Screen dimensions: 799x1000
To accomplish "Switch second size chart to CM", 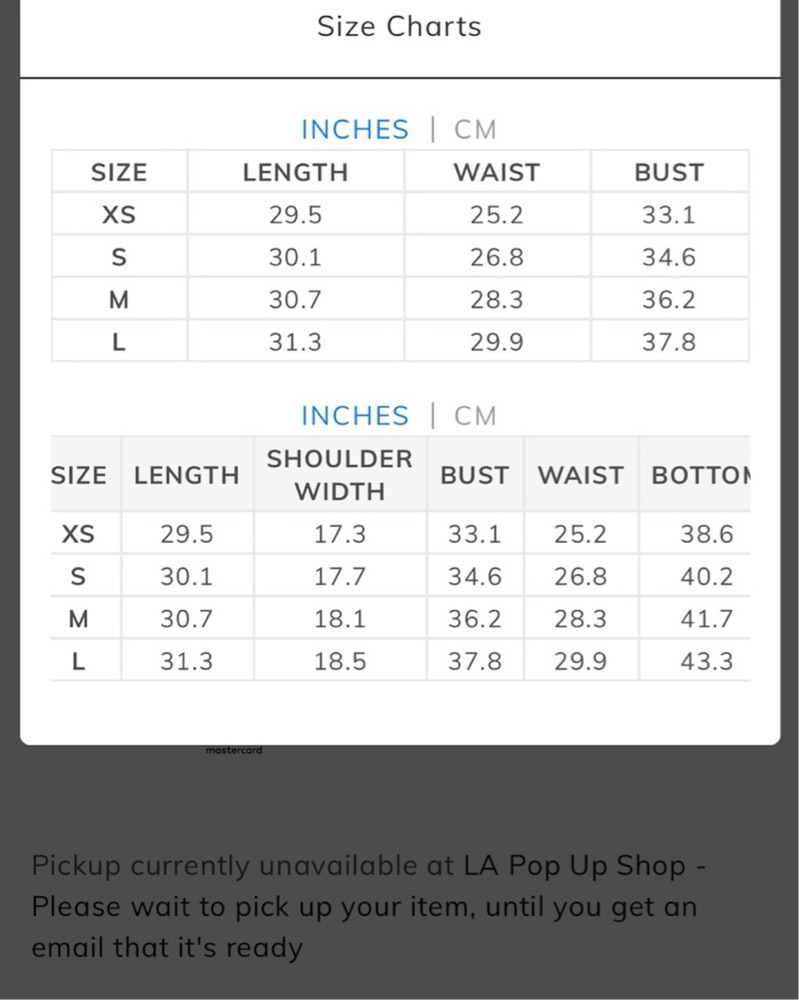I will [x=474, y=416].
